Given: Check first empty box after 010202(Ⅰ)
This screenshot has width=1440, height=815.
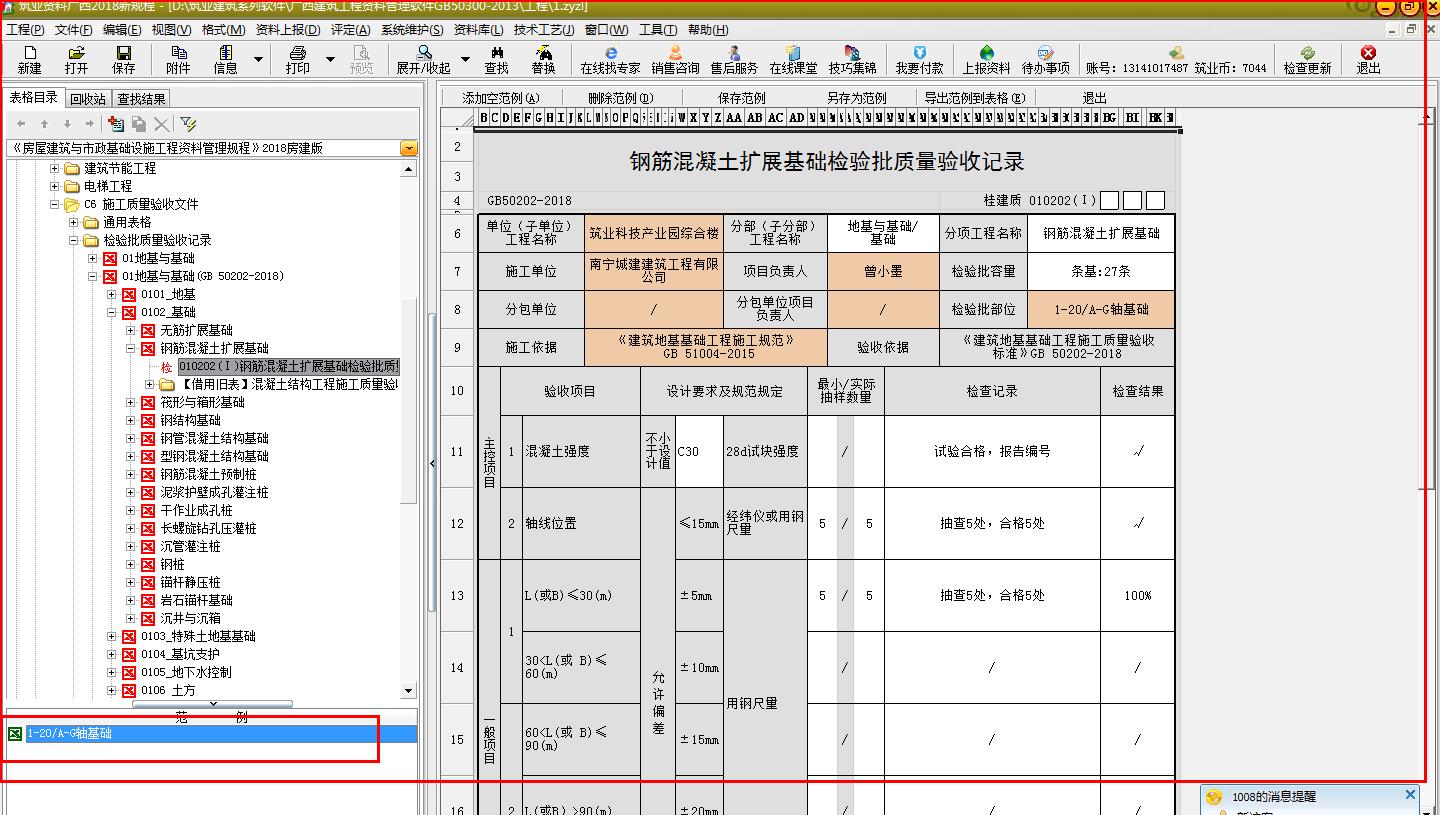Looking at the screenshot, I should point(1109,201).
